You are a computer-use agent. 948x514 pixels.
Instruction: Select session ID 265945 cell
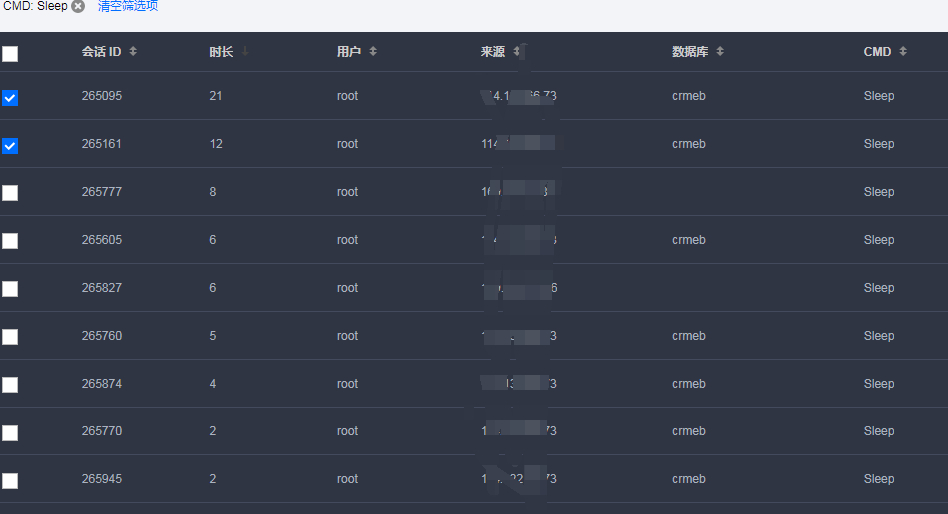coord(102,479)
